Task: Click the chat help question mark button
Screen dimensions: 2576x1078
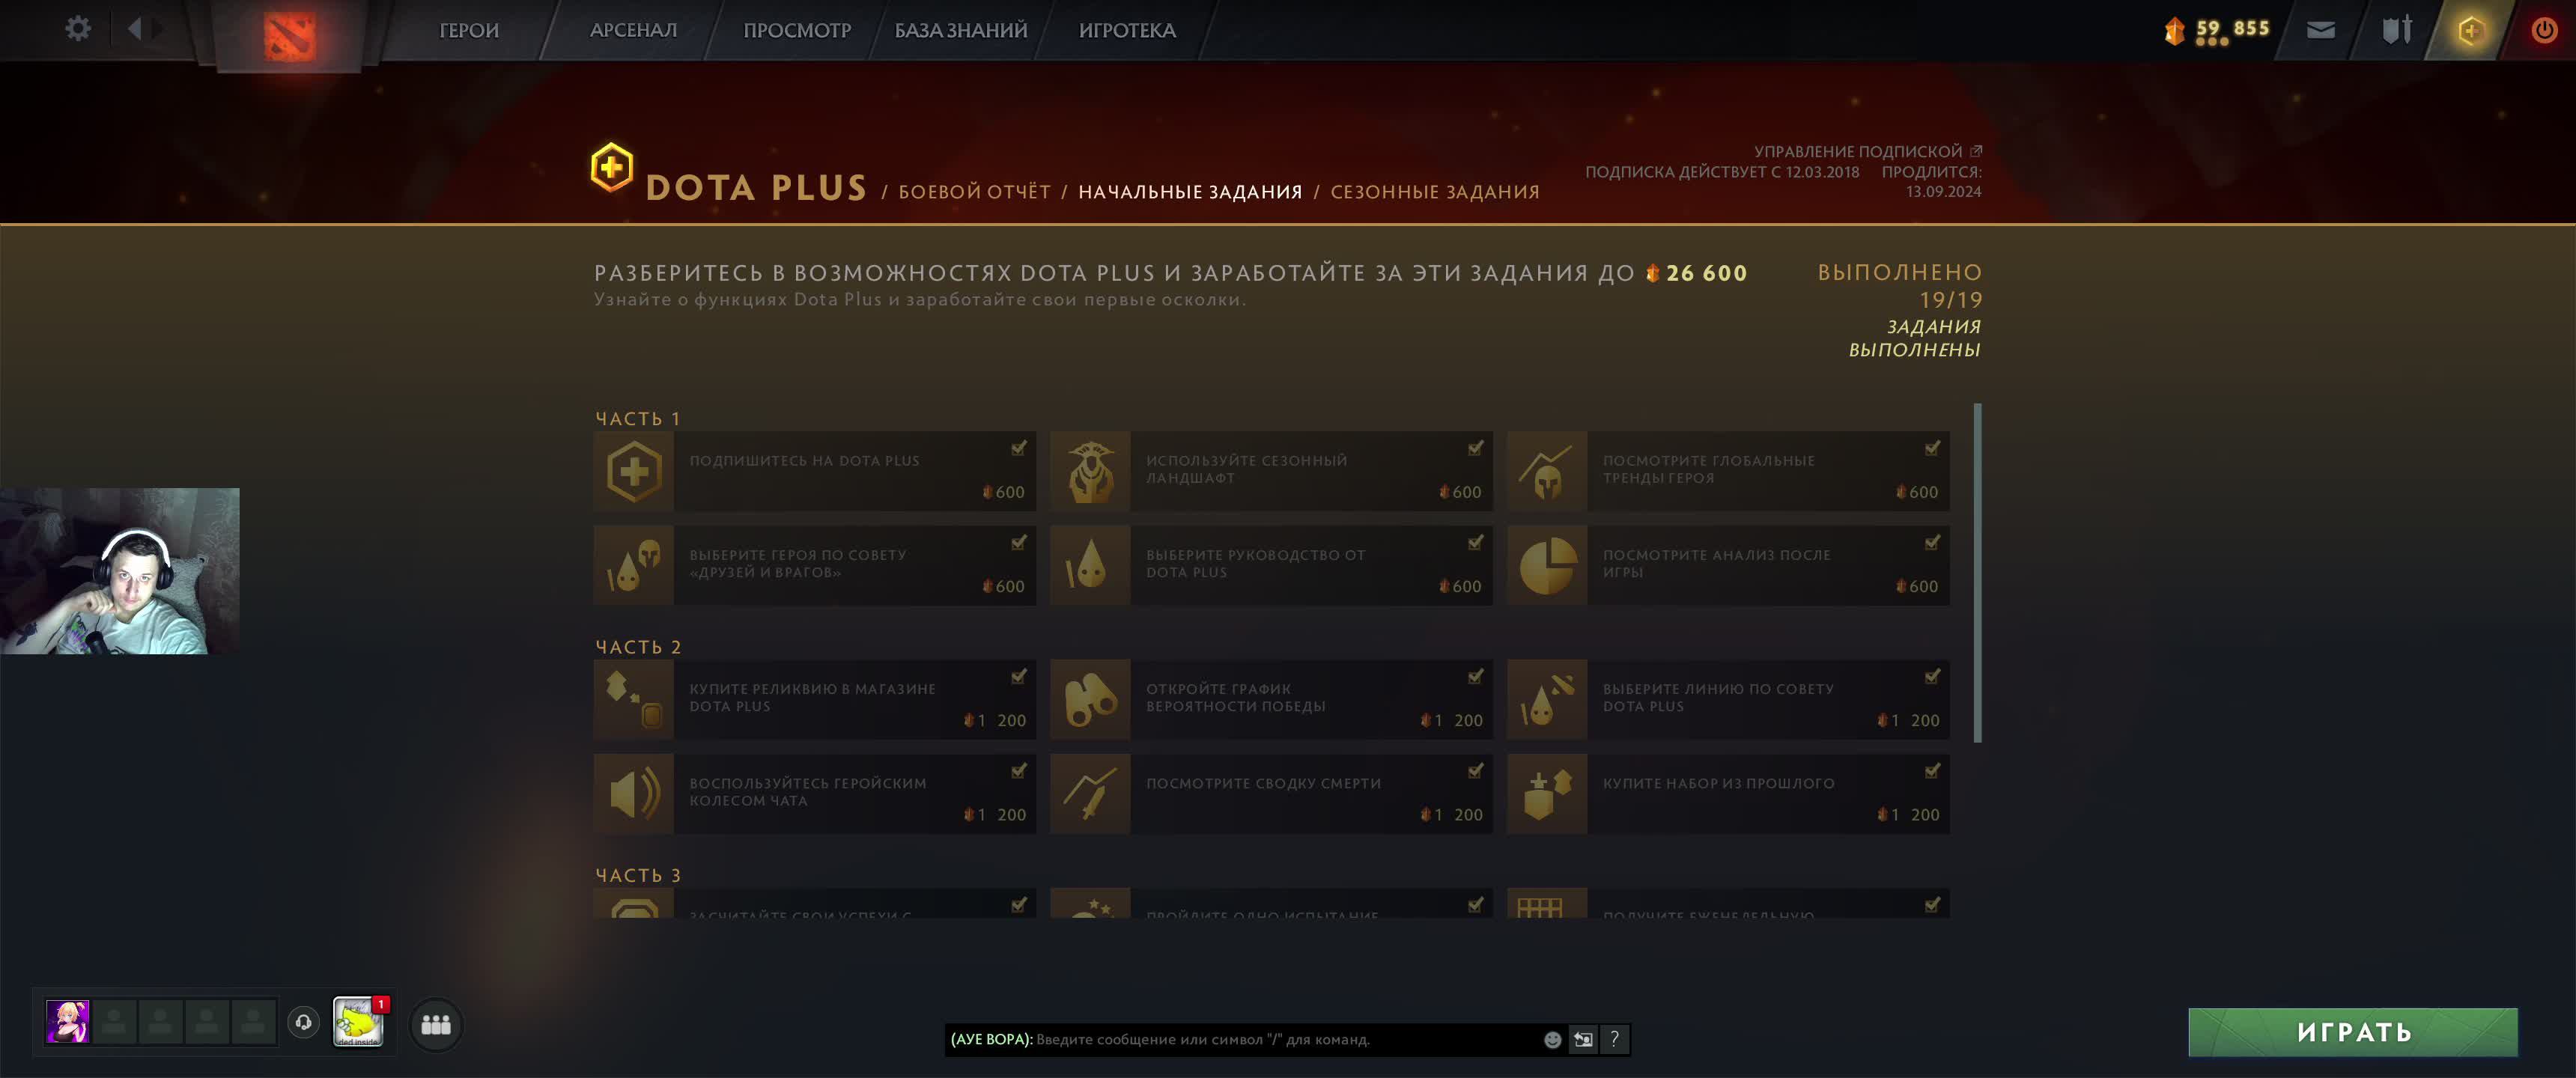Action: tap(1613, 1039)
